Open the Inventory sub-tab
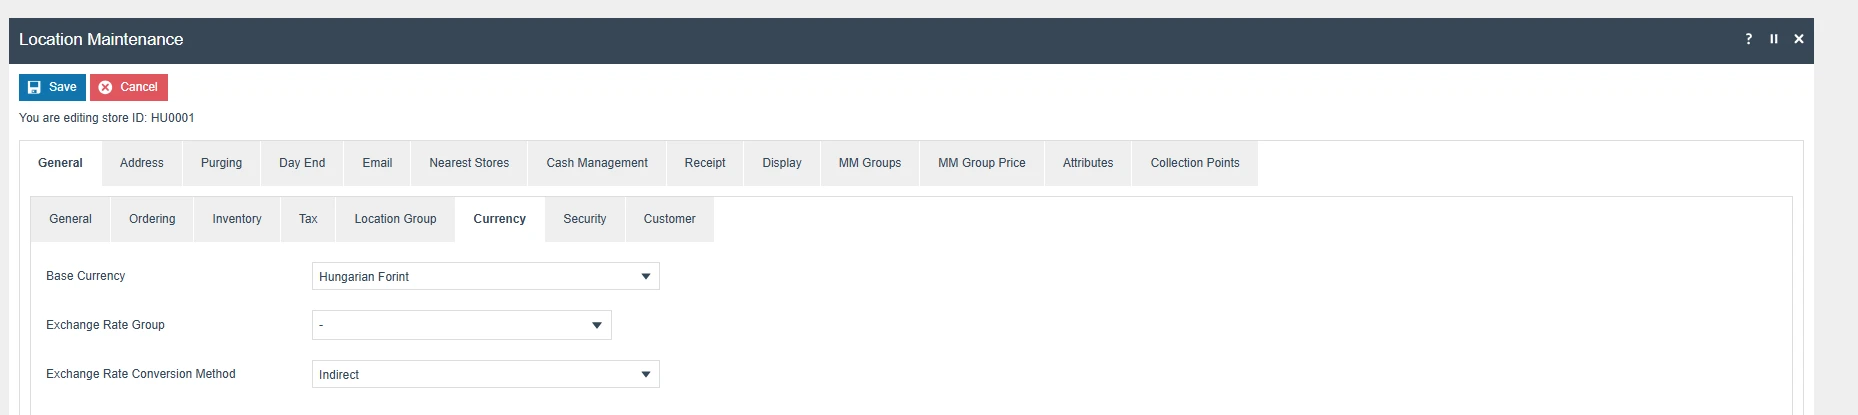Viewport: 1858px width, 415px height. point(237,219)
